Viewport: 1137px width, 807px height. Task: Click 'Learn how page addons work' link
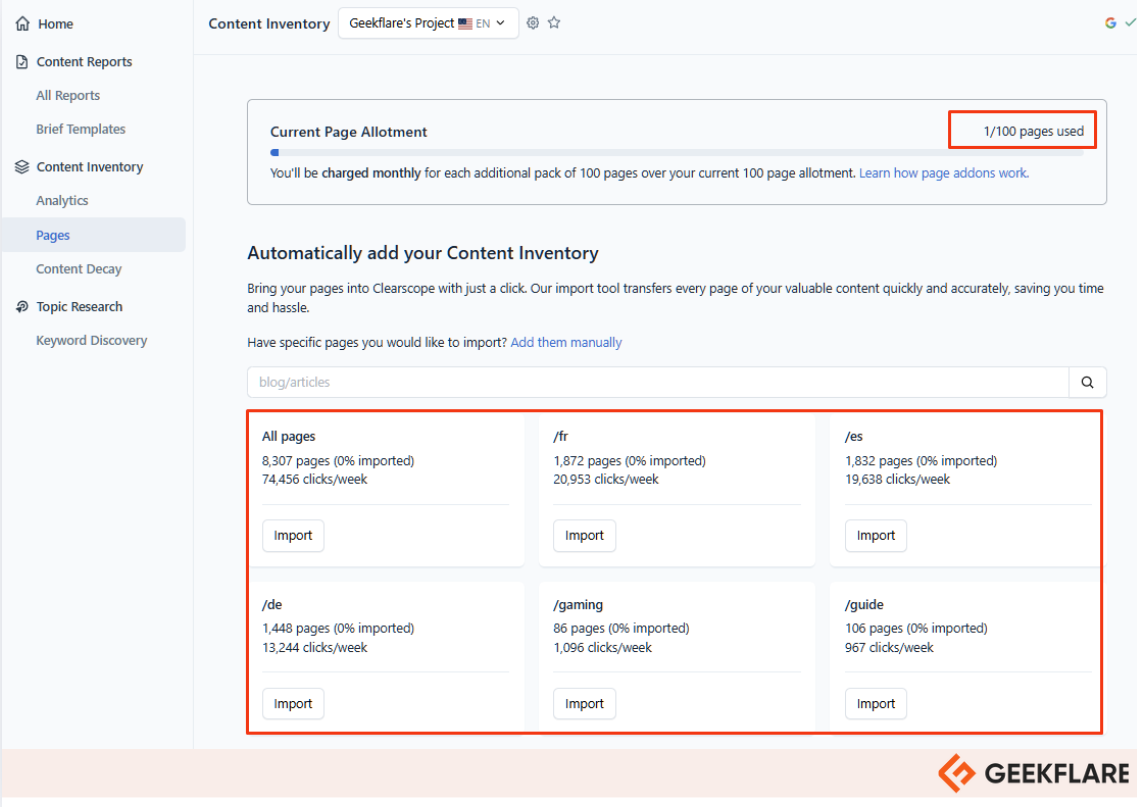(943, 173)
